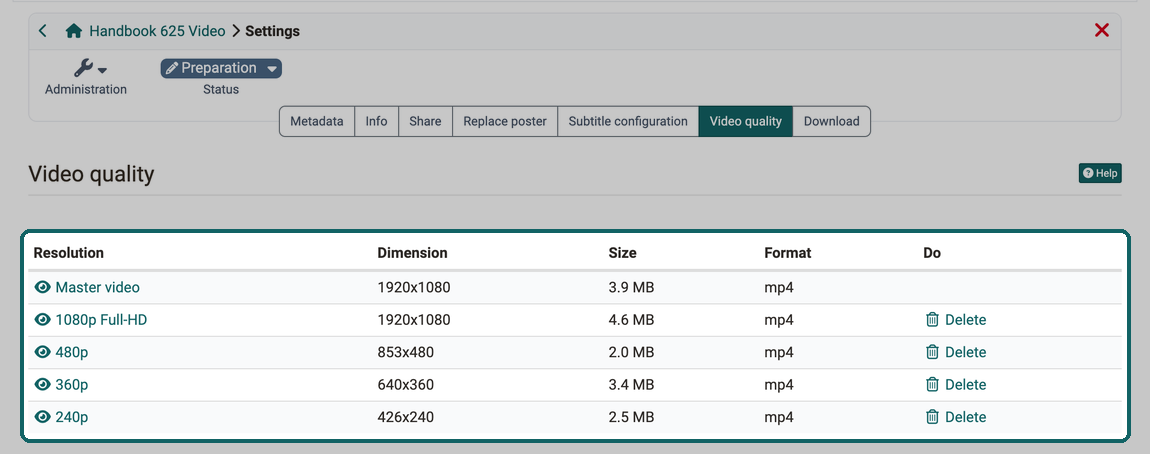Screen dimensions: 1150x454
Task: Click the 853x480 dimension cell
Action: (406, 352)
